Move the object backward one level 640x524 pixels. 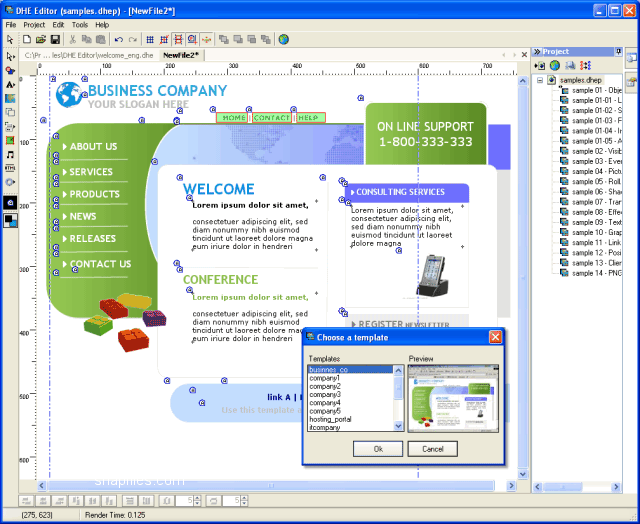[x=251, y=39]
